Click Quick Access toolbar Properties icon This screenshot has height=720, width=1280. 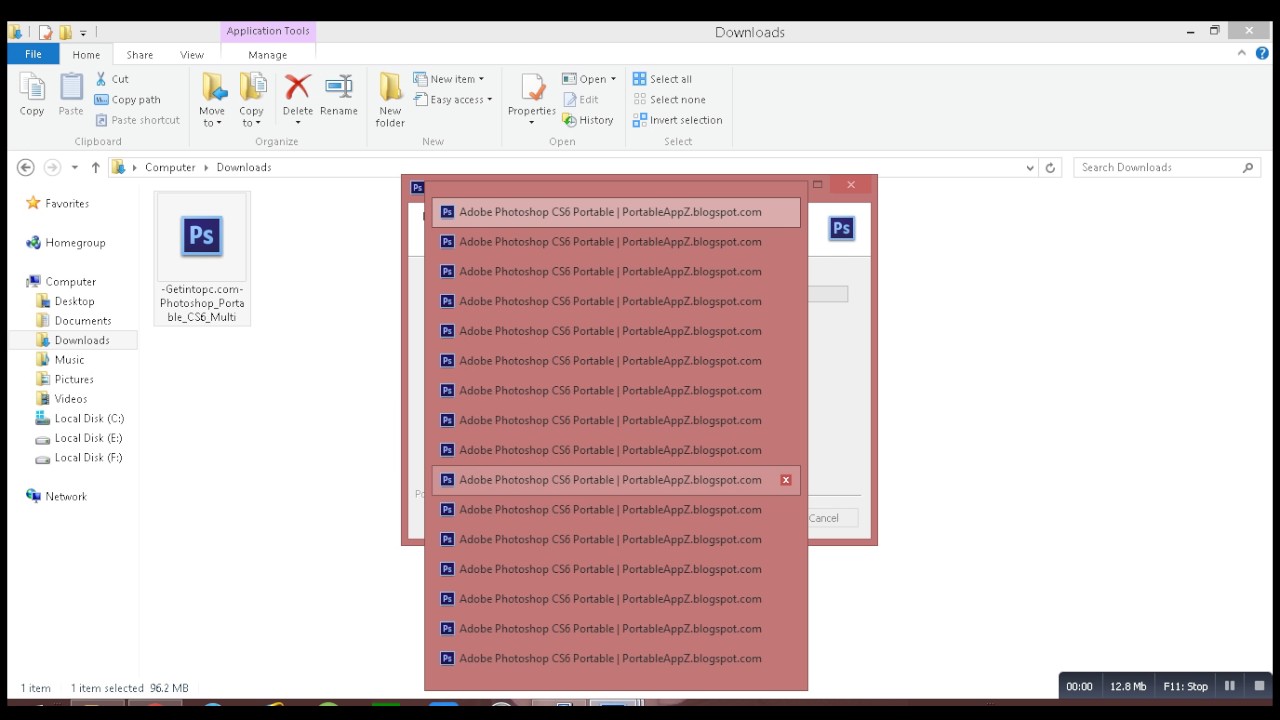[x=45, y=32]
